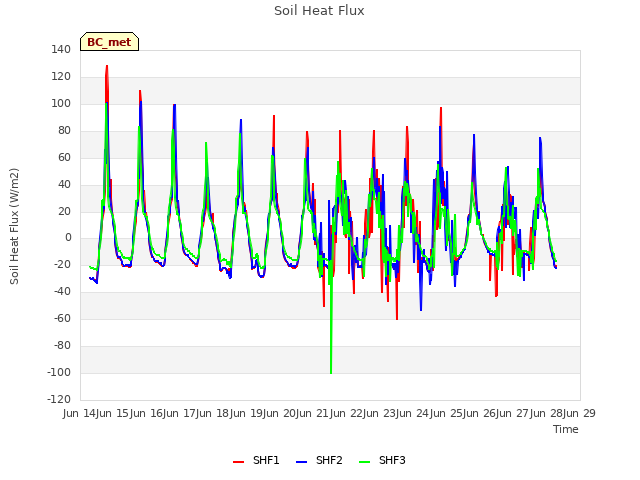Click the Jun 21 x-axis tick label
This screenshot has height=480, width=640.
click(314, 413)
